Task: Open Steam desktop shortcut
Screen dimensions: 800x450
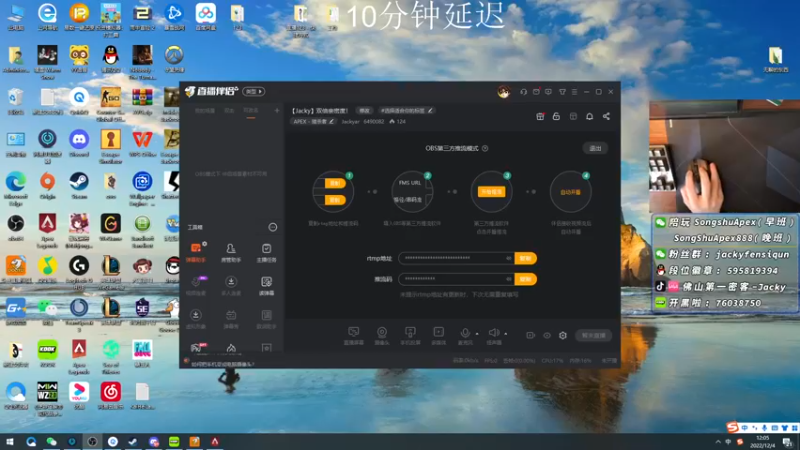Action: (x=79, y=185)
